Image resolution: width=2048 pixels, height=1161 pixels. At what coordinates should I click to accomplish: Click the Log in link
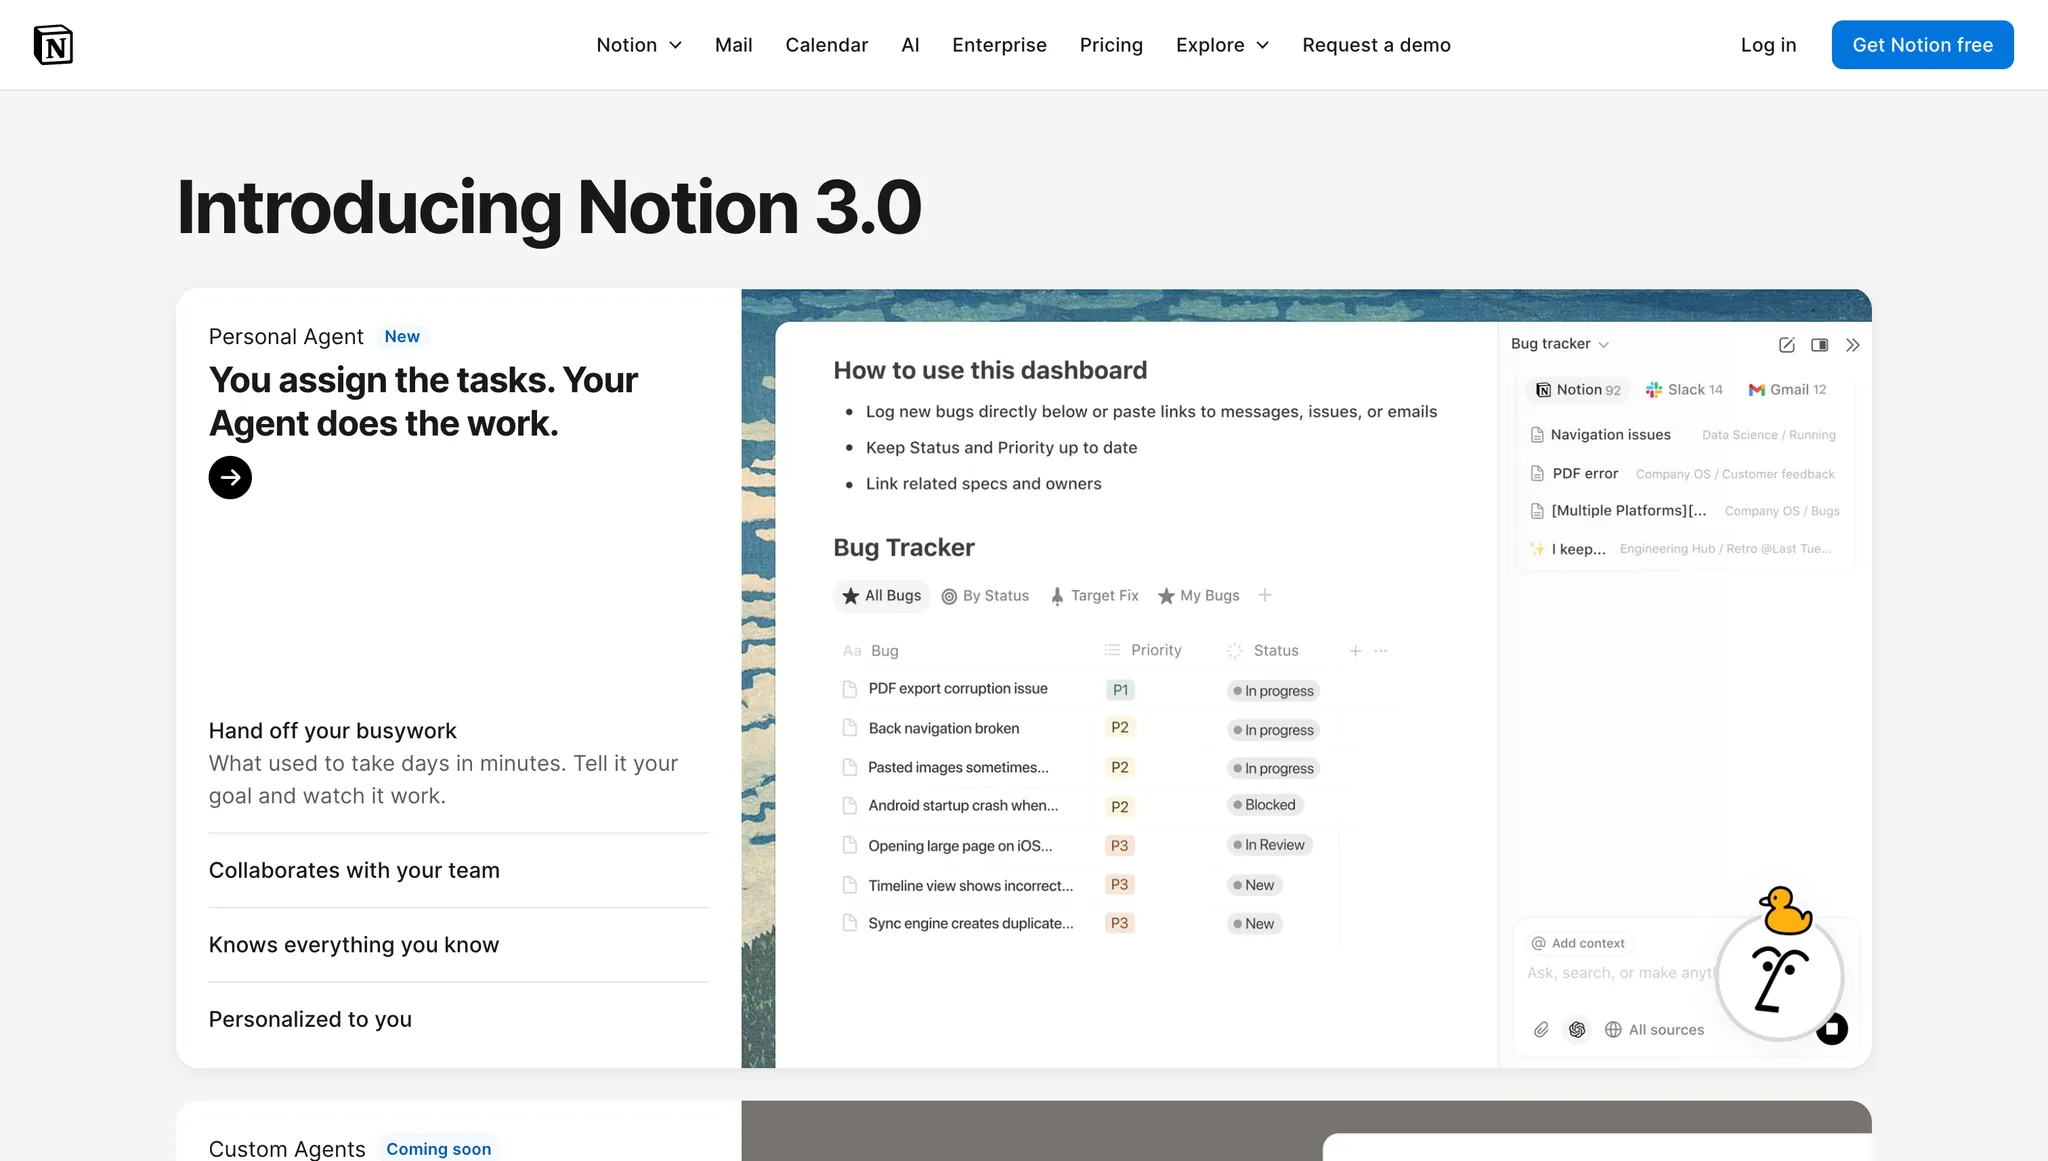click(1768, 45)
